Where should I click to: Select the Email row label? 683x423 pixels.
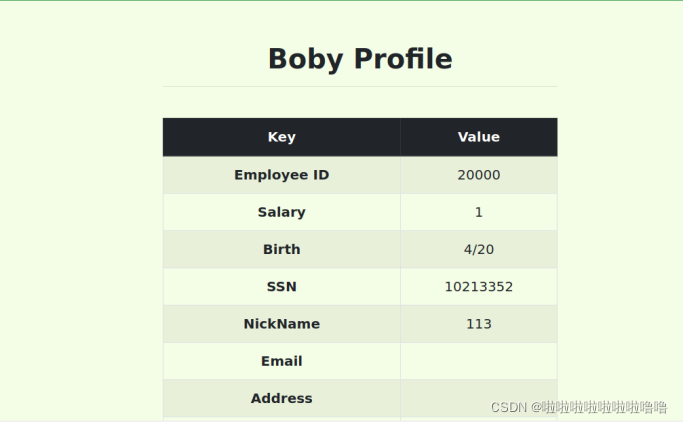(281, 361)
